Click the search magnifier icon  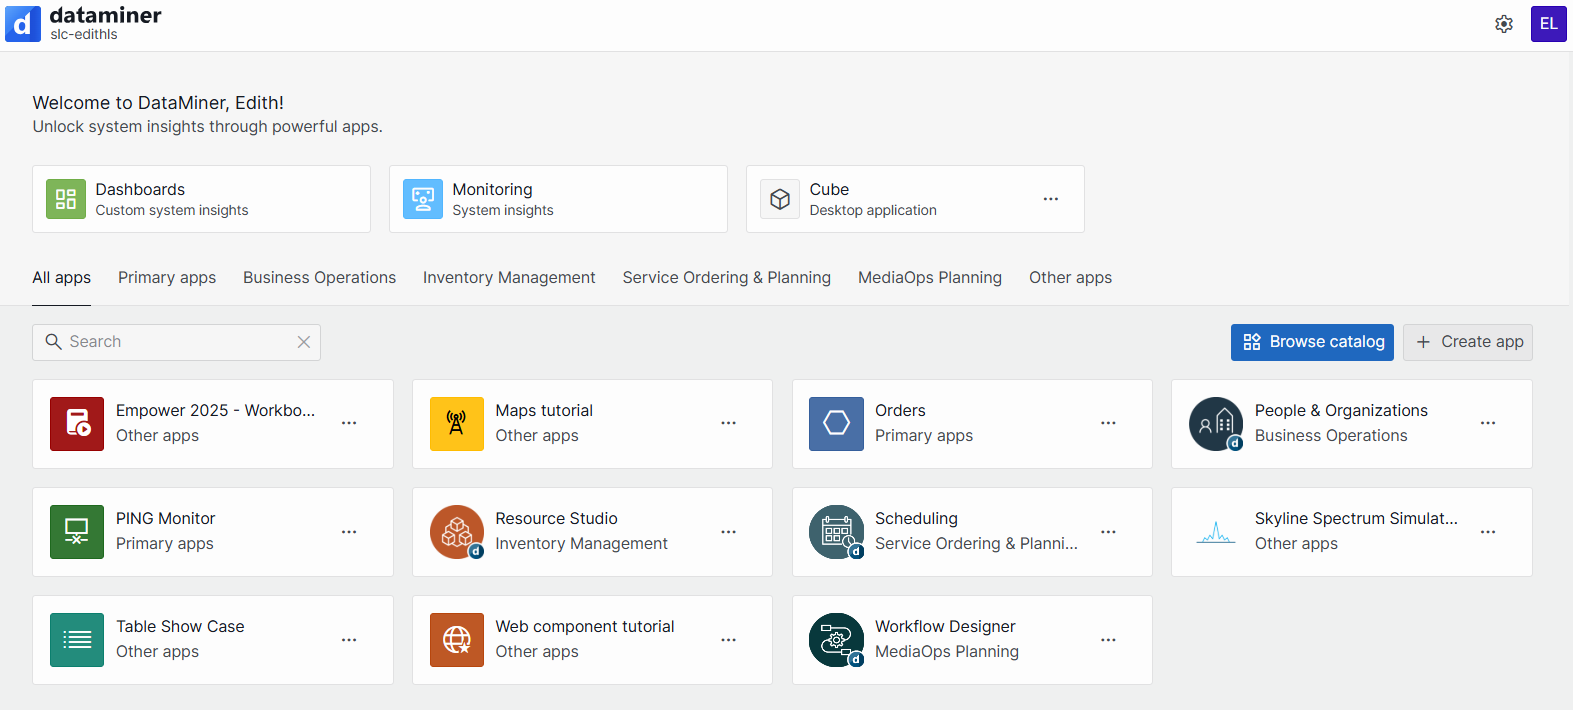pos(54,342)
